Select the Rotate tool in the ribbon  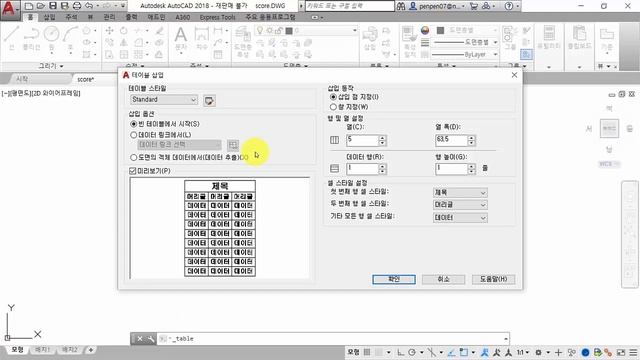pos(124,31)
